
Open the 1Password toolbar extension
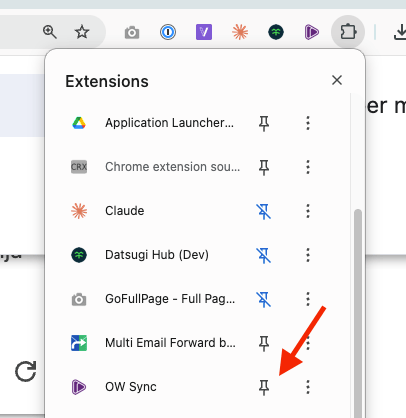click(168, 32)
